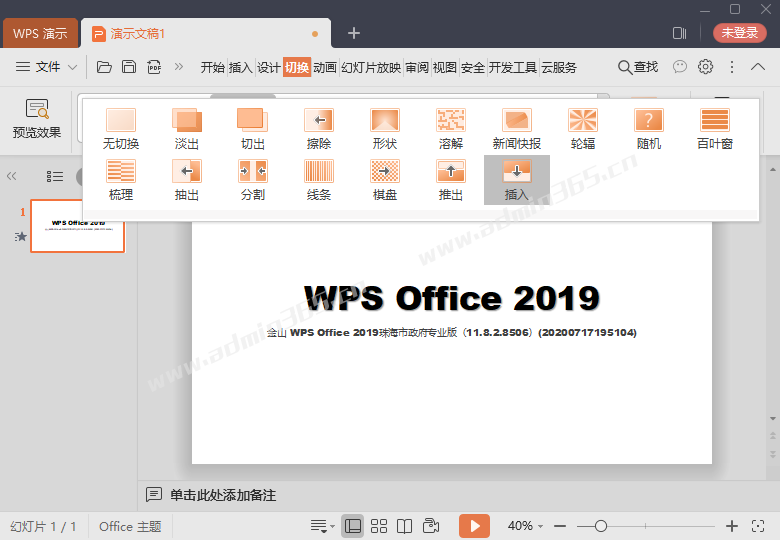This screenshot has height=540, width=780.
Task: Start slideshow with the orange play button
Action: (x=475, y=526)
